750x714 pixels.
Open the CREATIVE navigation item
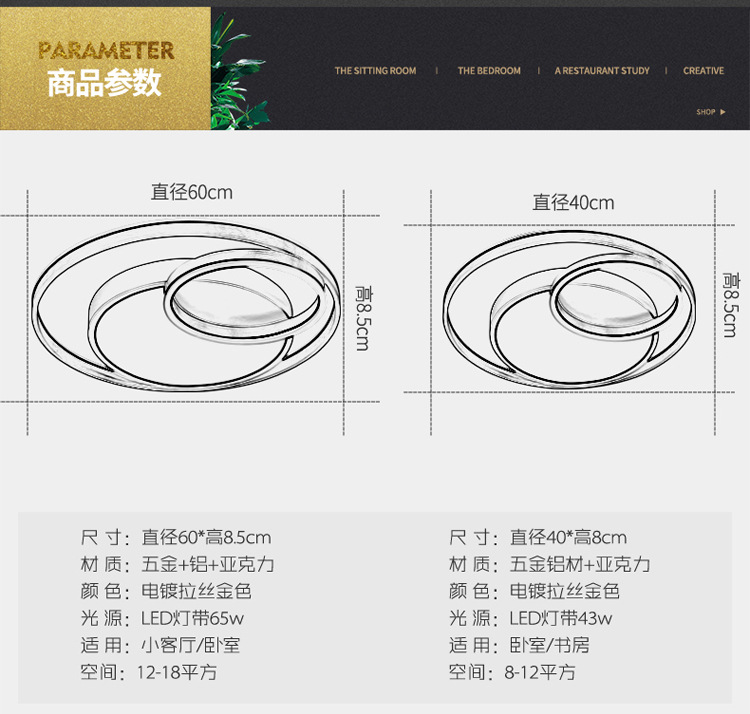click(703, 71)
